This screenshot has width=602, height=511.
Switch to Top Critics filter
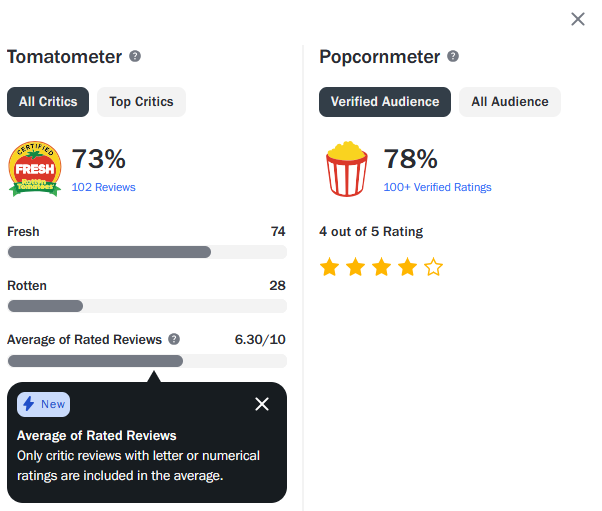coord(141,102)
